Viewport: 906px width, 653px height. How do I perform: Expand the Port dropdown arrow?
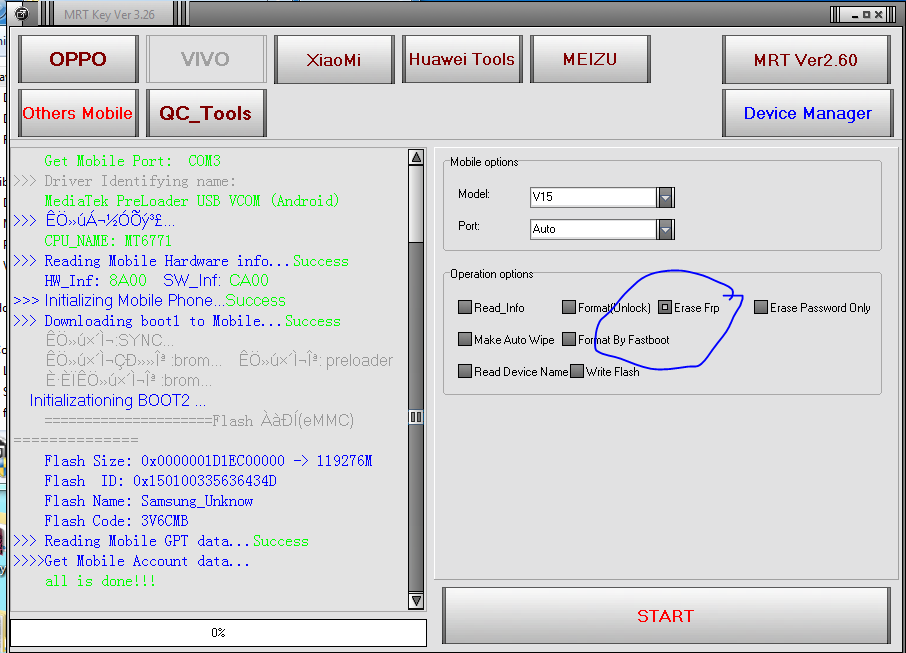pos(665,229)
